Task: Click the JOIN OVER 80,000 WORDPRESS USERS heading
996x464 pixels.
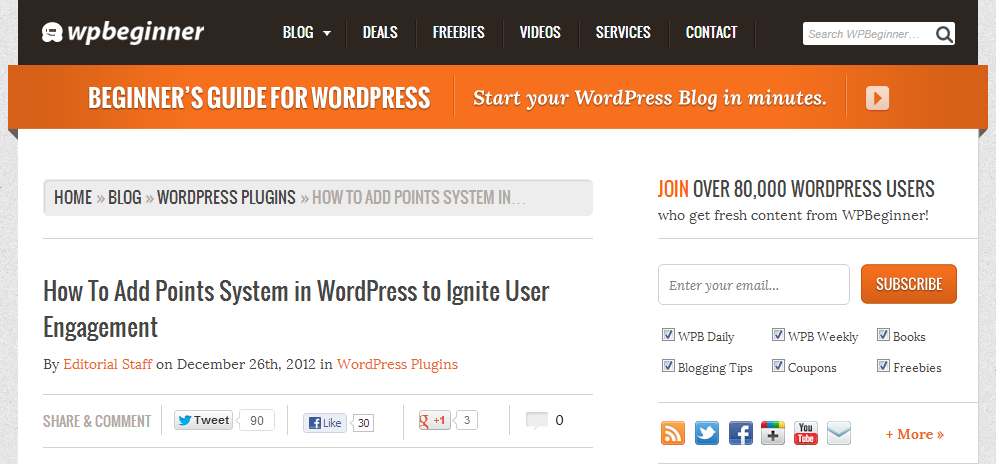Action: click(x=796, y=189)
